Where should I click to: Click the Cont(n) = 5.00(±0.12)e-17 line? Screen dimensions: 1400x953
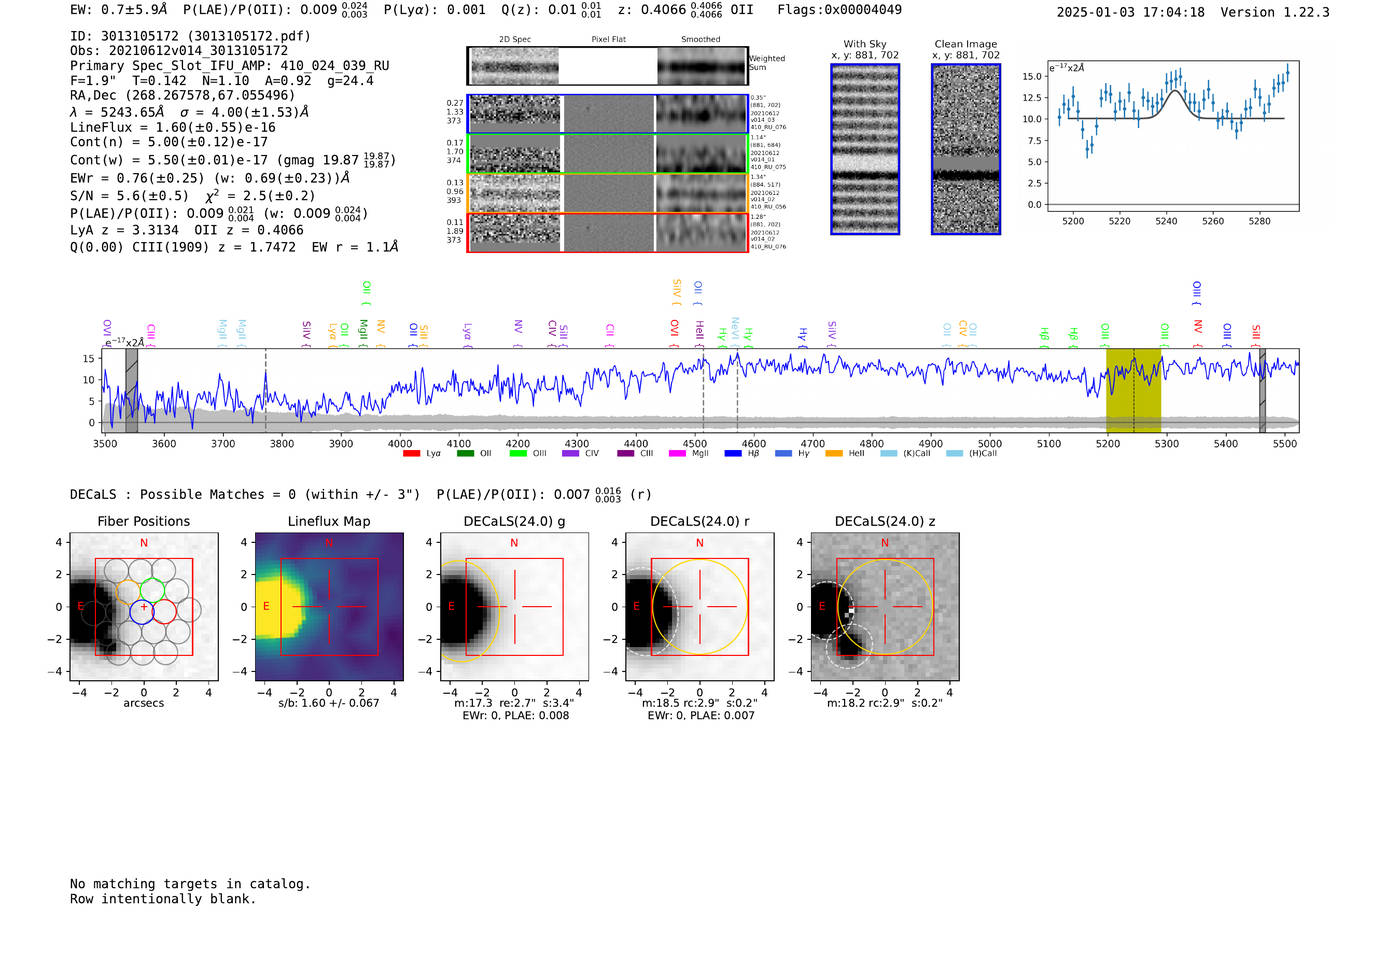tap(169, 142)
